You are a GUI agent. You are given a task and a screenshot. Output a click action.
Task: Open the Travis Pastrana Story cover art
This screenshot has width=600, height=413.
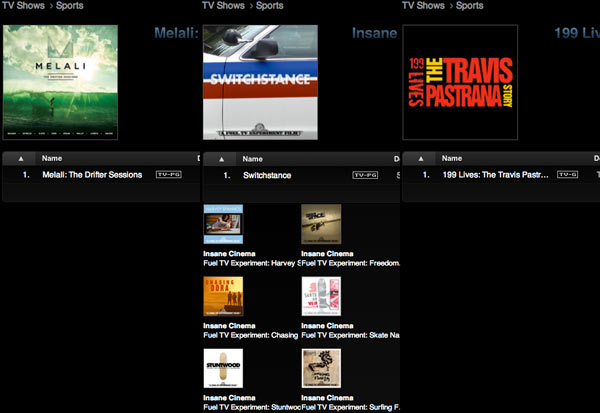pos(460,82)
